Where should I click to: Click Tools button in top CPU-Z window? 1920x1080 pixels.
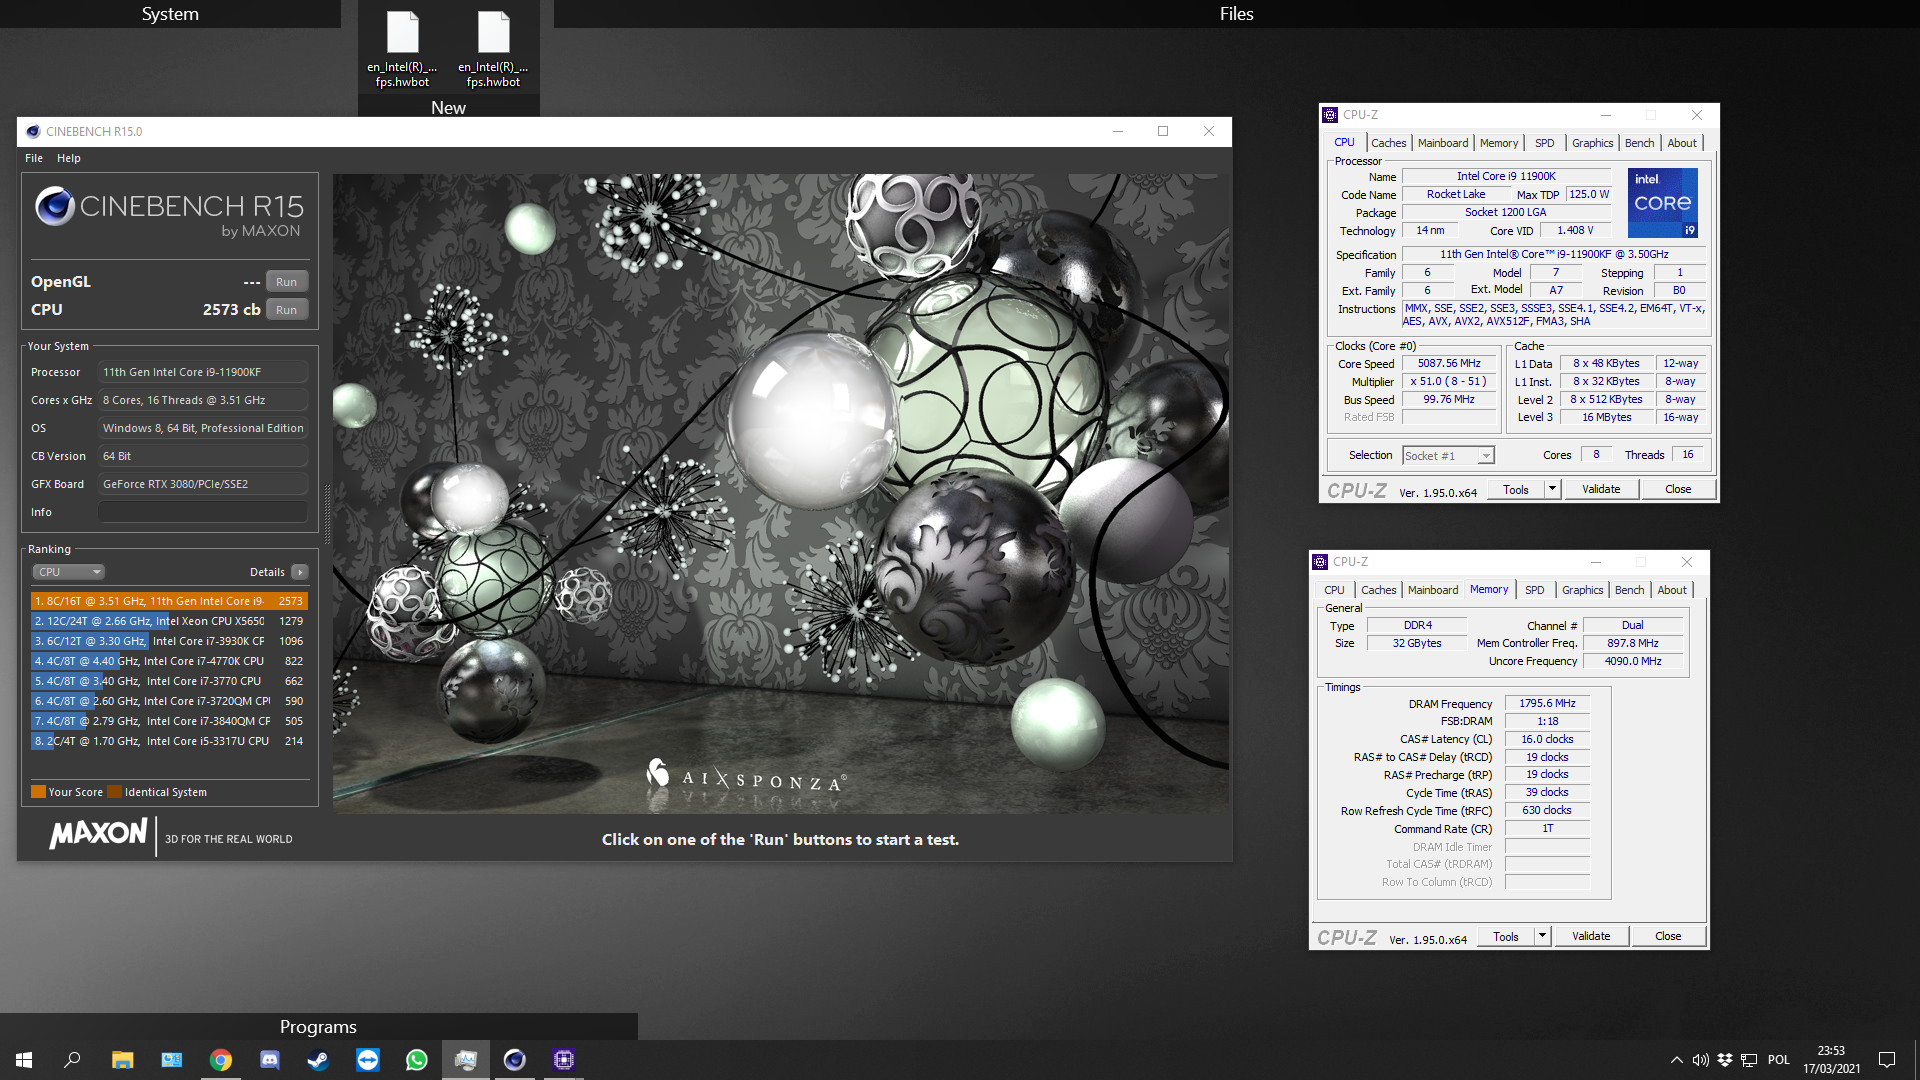click(x=1516, y=489)
